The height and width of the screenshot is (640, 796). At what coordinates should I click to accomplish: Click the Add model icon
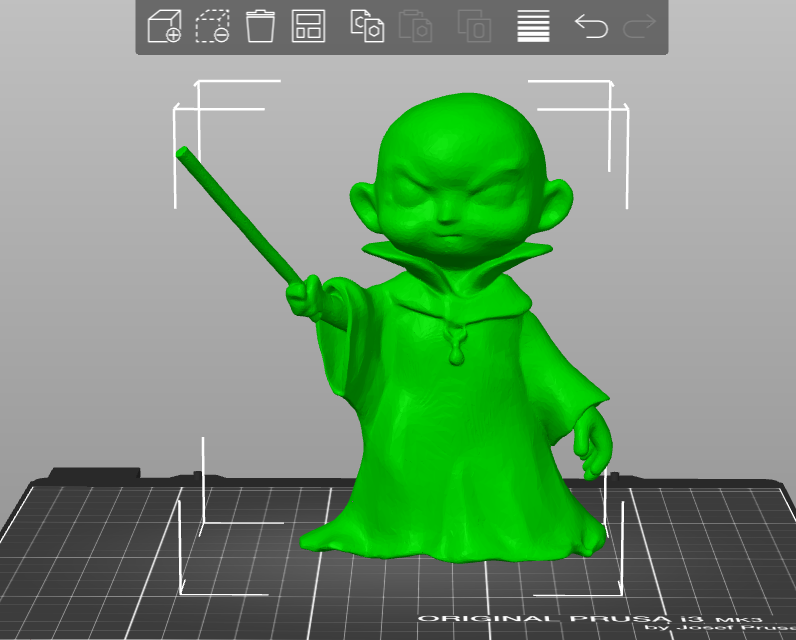(x=164, y=26)
